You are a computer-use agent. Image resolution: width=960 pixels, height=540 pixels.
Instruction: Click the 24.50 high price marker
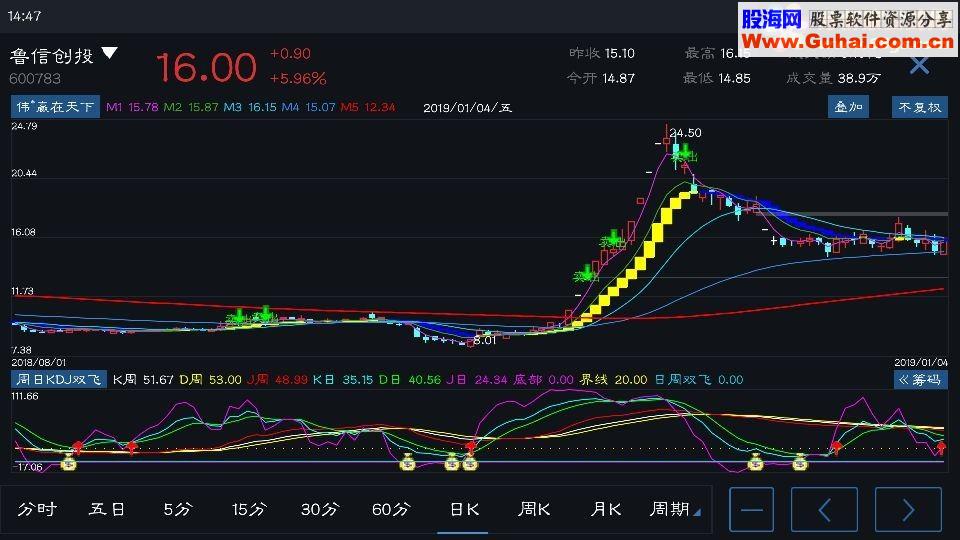[x=685, y=133]
